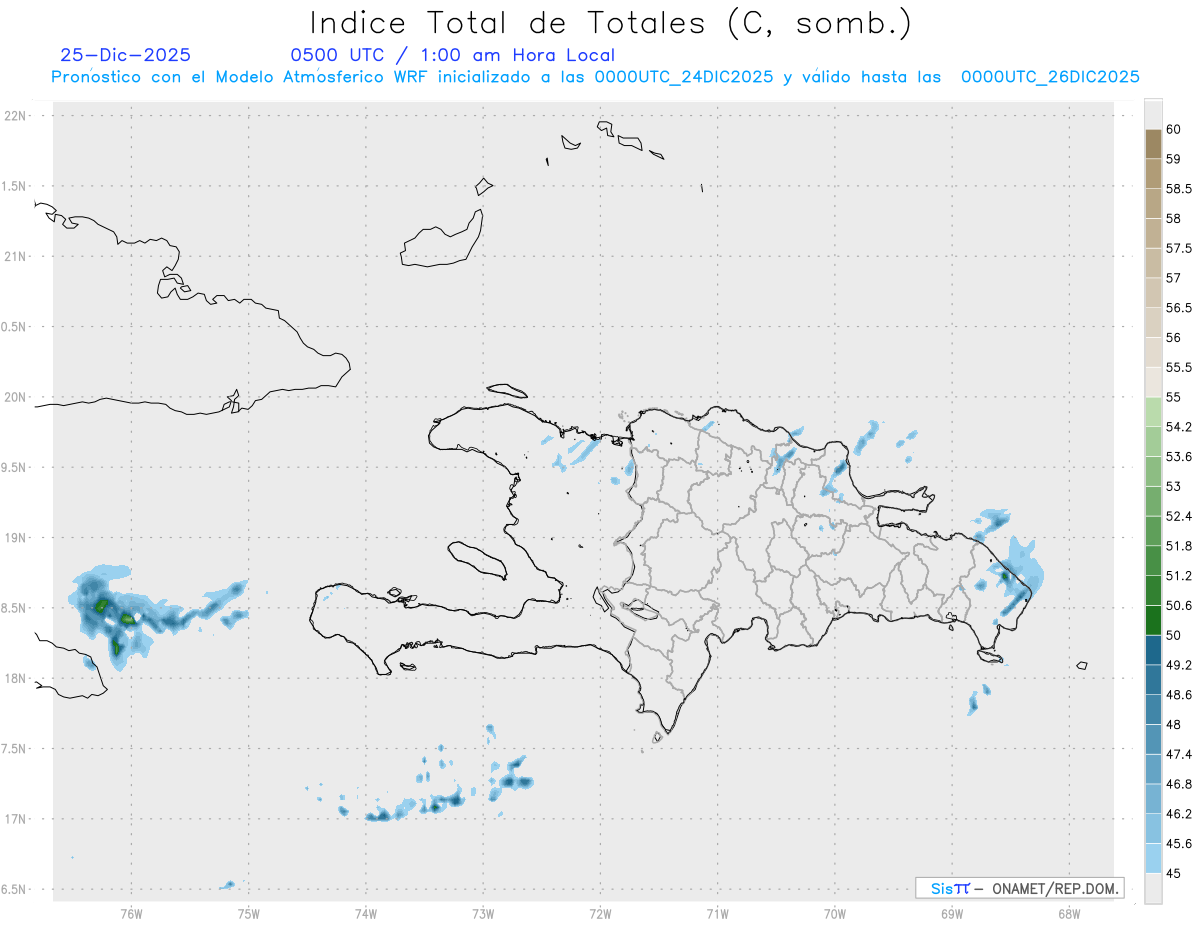This screenshot has height=927, width=1200.
Task: Click the '18N' latitude label
Action: [17, 678]
